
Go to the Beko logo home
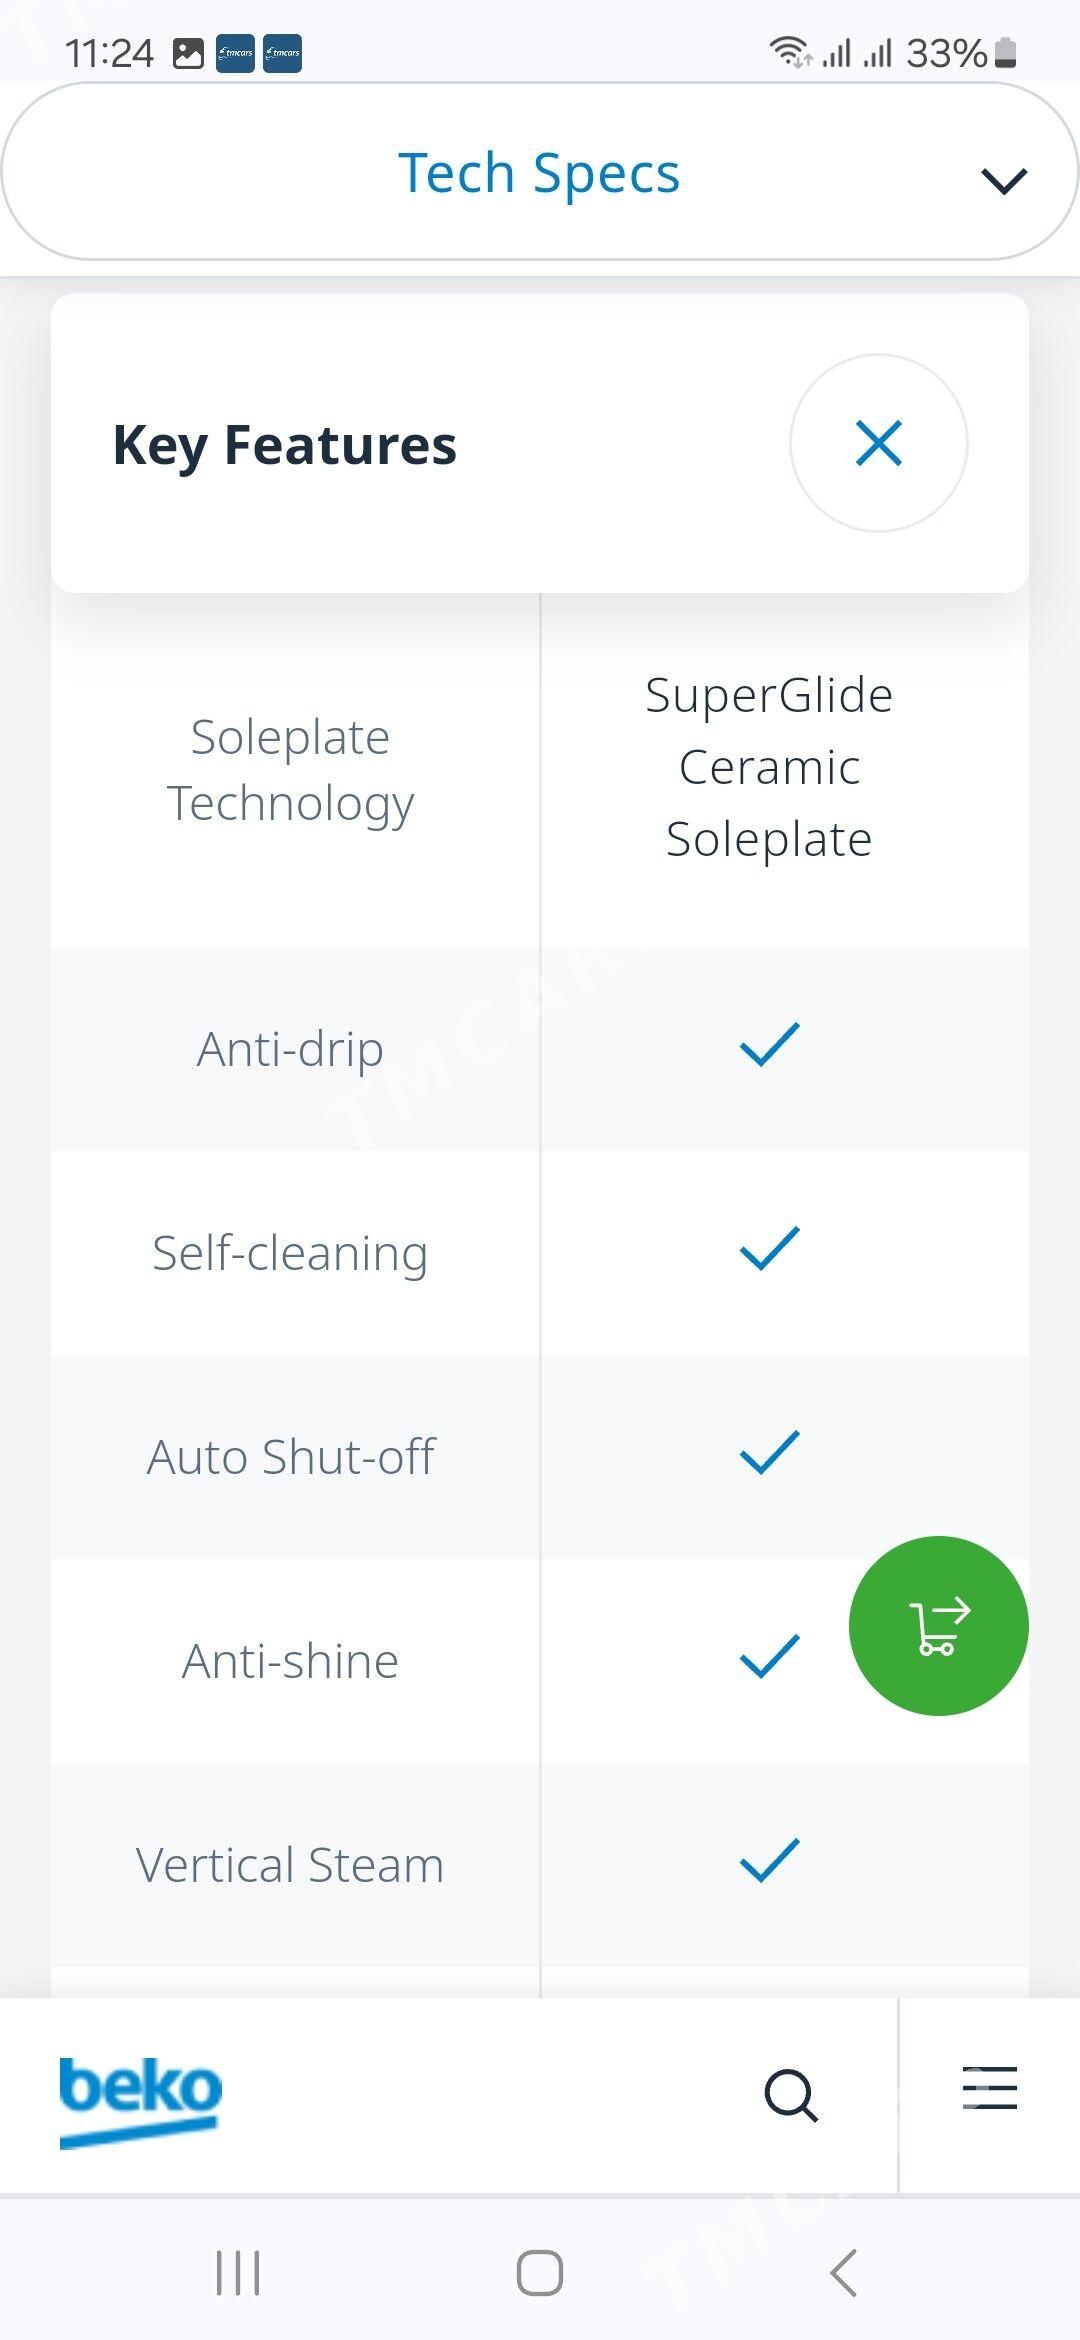pos(141,2098)
